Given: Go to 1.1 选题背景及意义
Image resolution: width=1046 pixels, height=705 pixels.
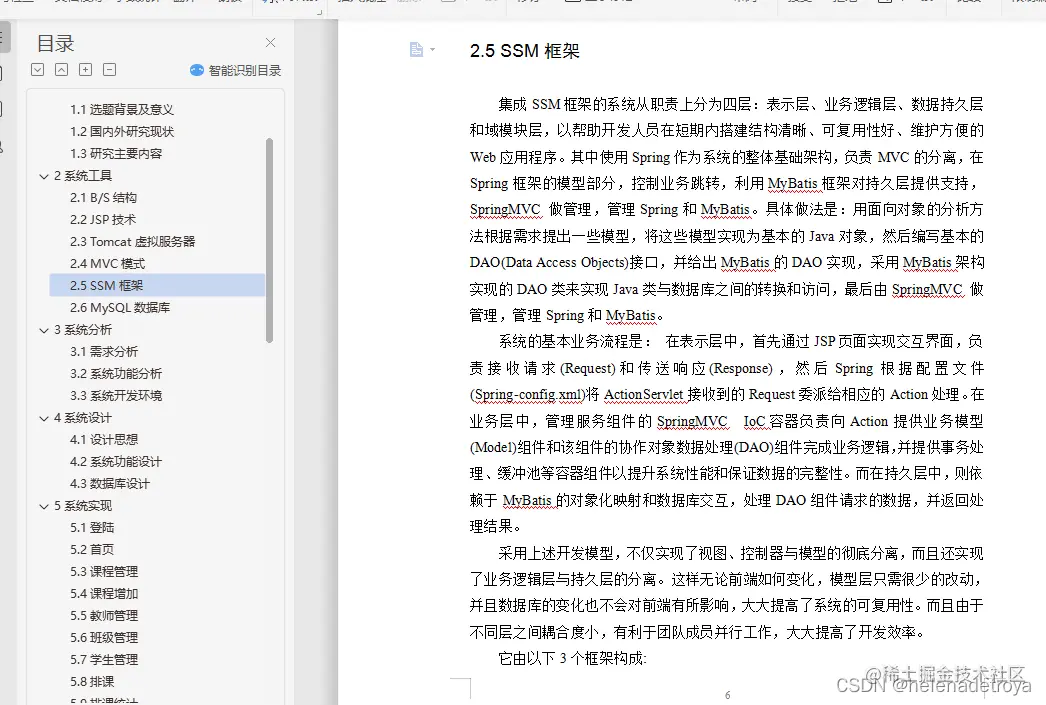Looking at the screenshot, I should pyautogui.click(x=121, y=109).
